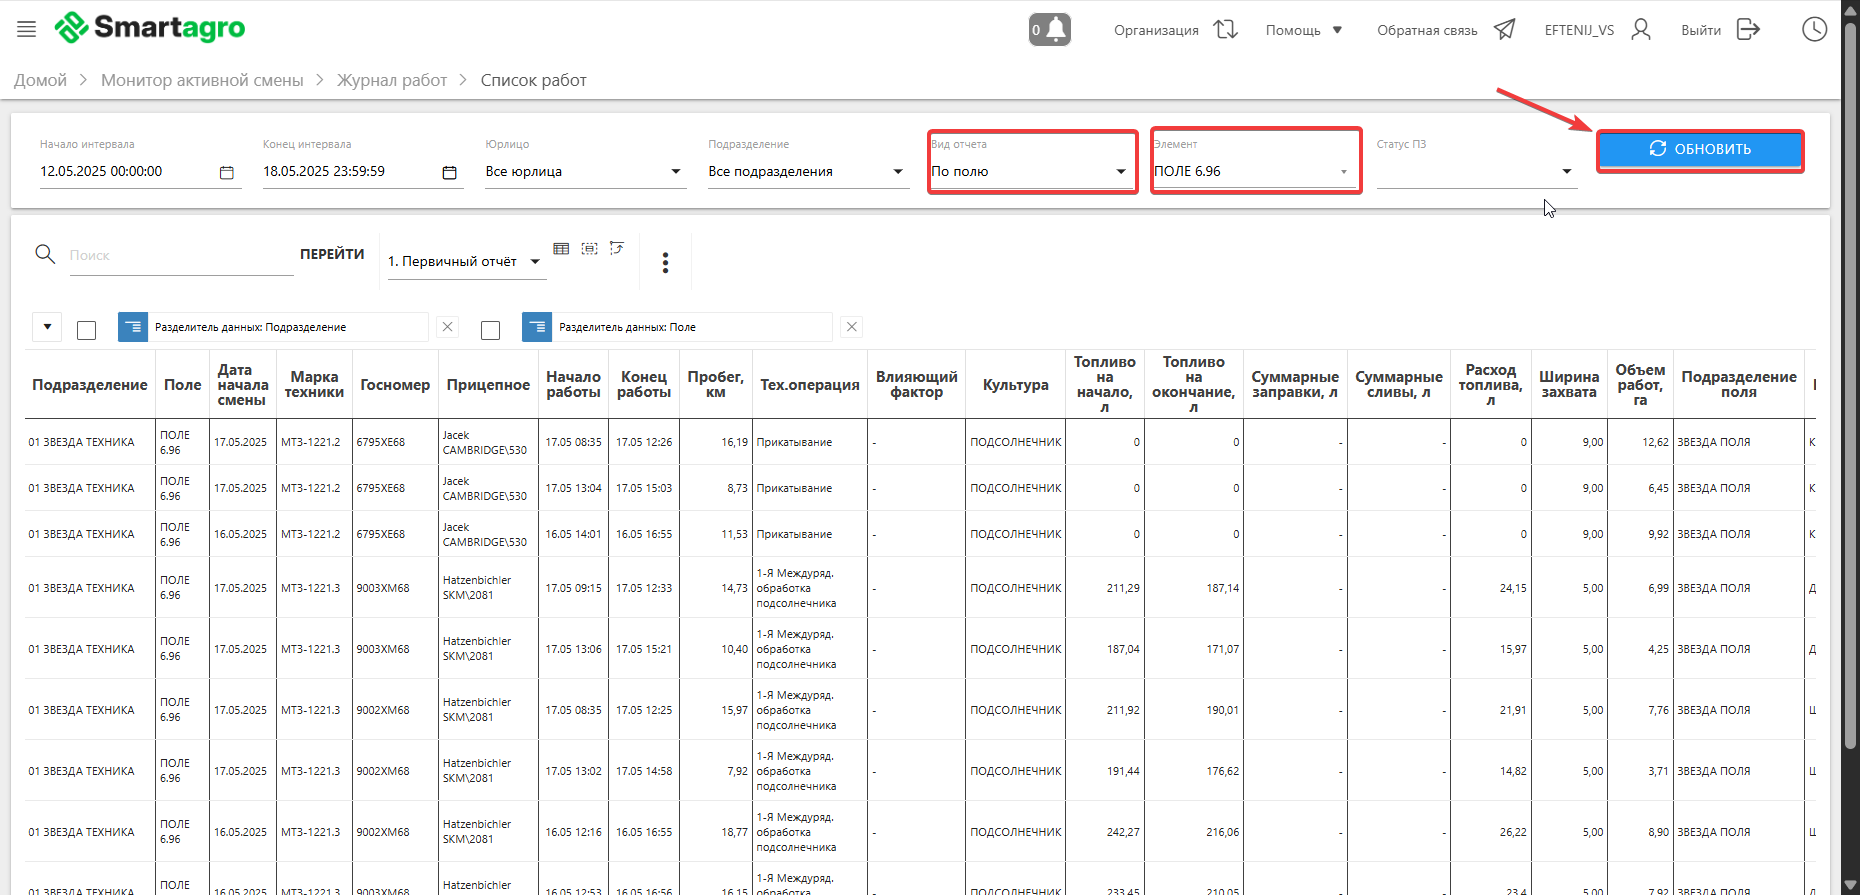This screenshot has width=1860, height=895.
Task: Expand the Первичный отчёт report selector
Action: pyautogui.click(x=535, y=262)
